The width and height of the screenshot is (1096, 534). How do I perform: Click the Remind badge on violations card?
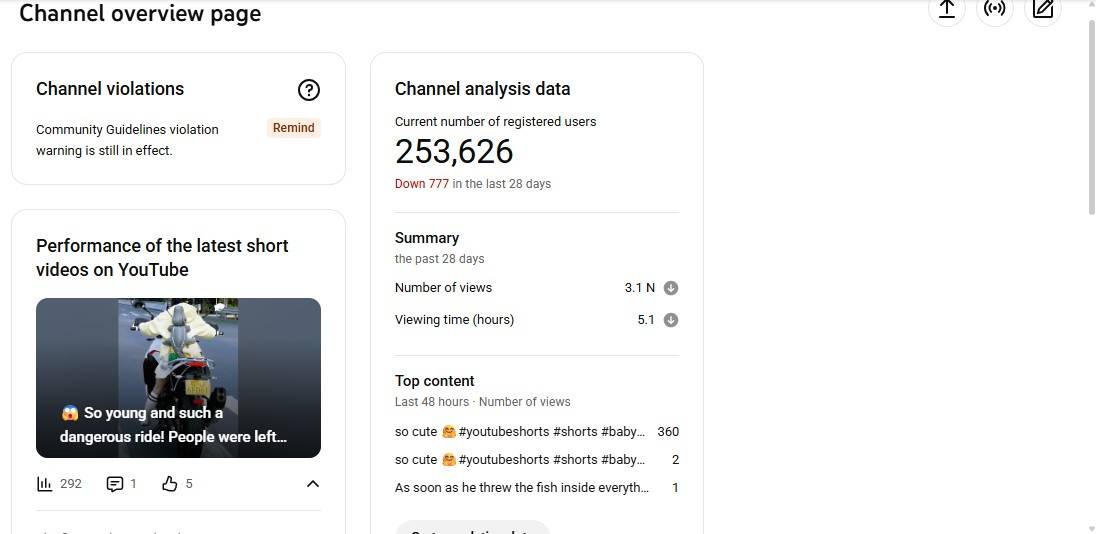coord(293,128)
